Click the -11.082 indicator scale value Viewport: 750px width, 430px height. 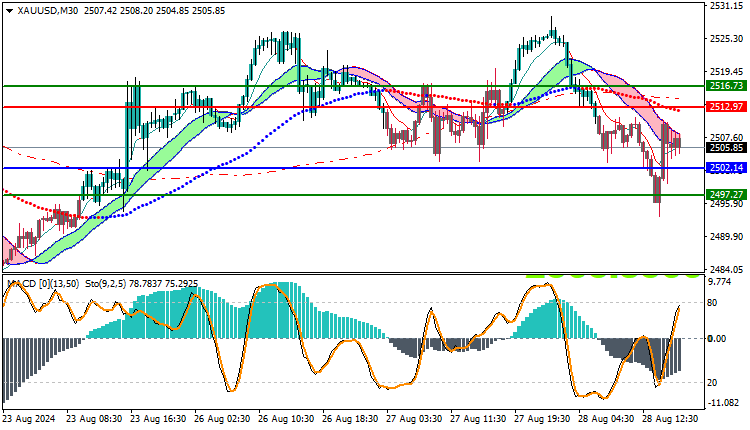click(723, 403)
